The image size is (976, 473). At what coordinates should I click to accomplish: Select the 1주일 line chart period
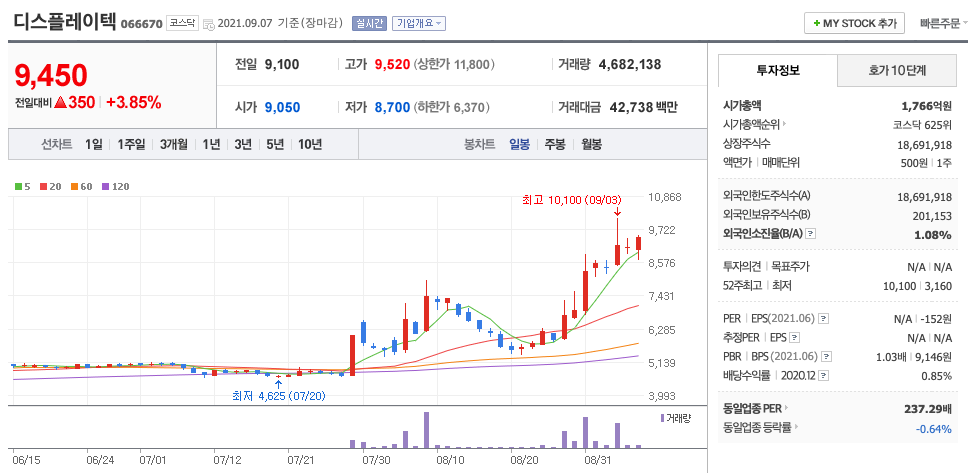point(131,144)
